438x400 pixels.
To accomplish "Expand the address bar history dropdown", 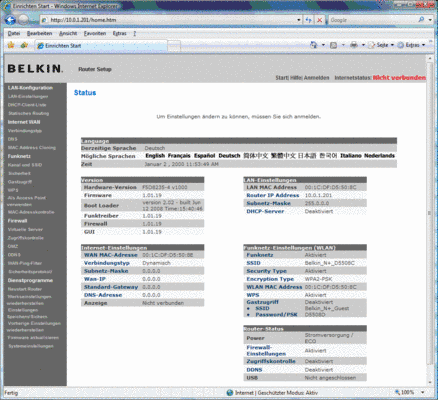I will point(299,20).
